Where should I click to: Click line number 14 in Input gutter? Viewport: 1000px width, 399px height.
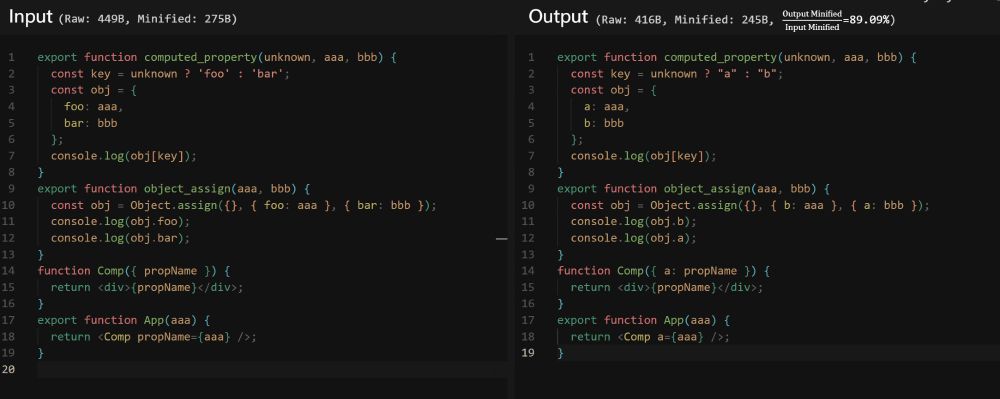pos(9,271)
